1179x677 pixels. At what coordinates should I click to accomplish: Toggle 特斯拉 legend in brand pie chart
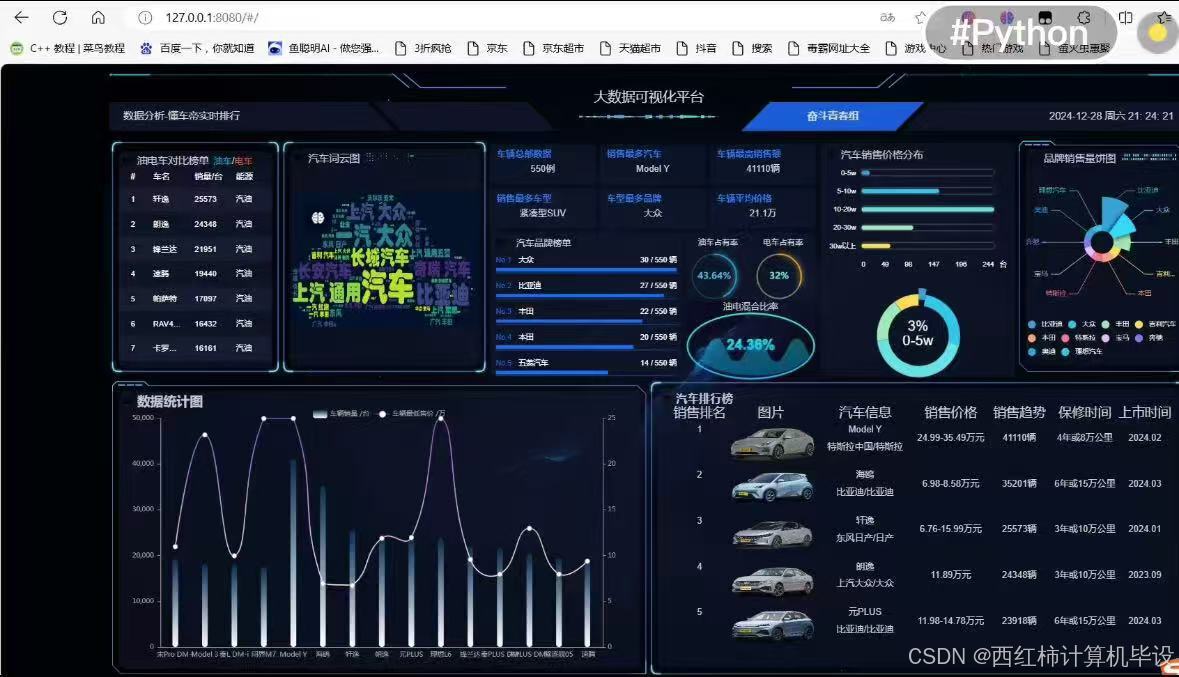pyautogui.click(x=1078, y=338)
